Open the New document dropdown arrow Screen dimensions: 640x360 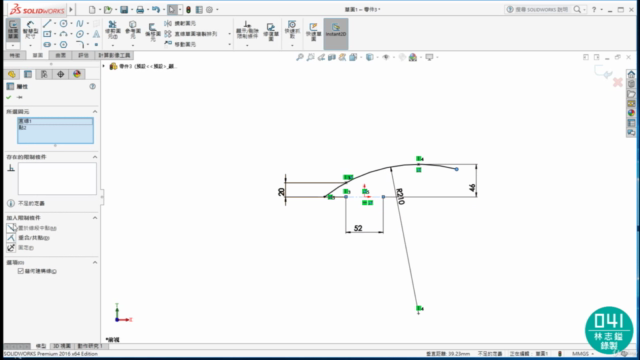pyautogui.click(x=100, y=9)
